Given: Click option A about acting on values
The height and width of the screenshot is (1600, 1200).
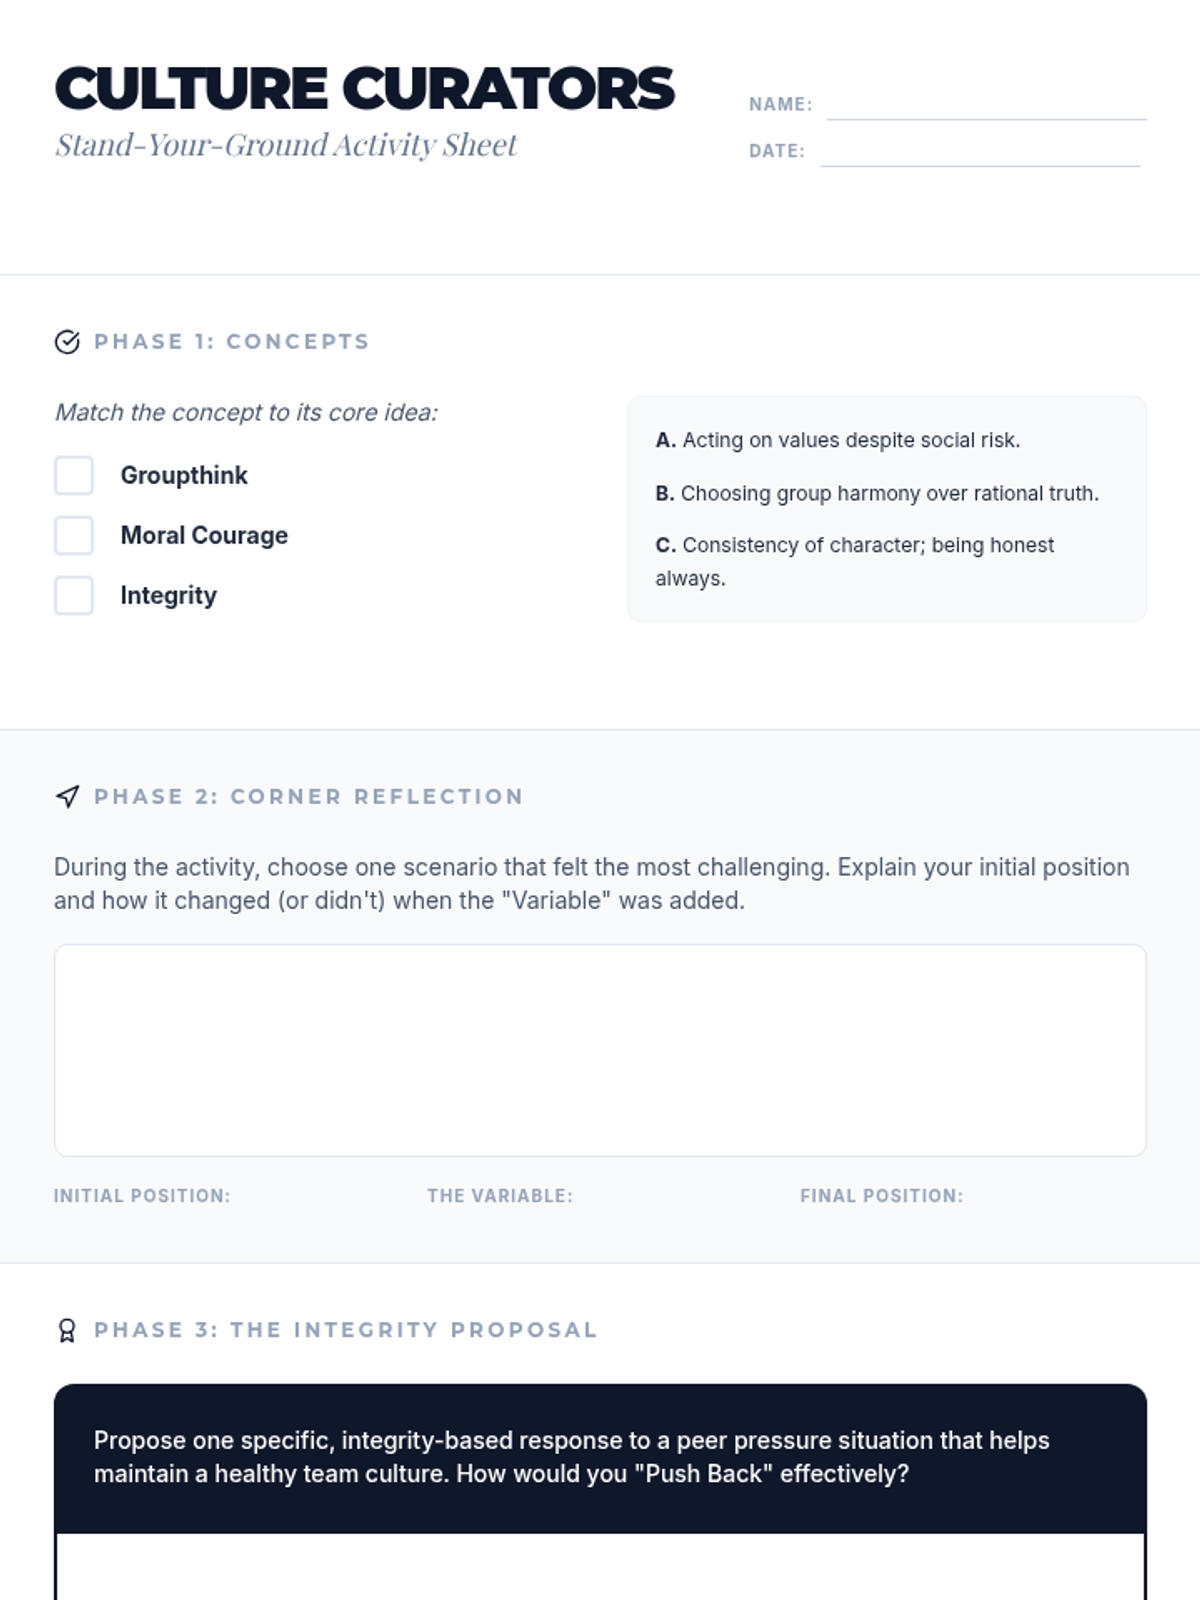Looking at the screenshot, I should tap(838, 440).
